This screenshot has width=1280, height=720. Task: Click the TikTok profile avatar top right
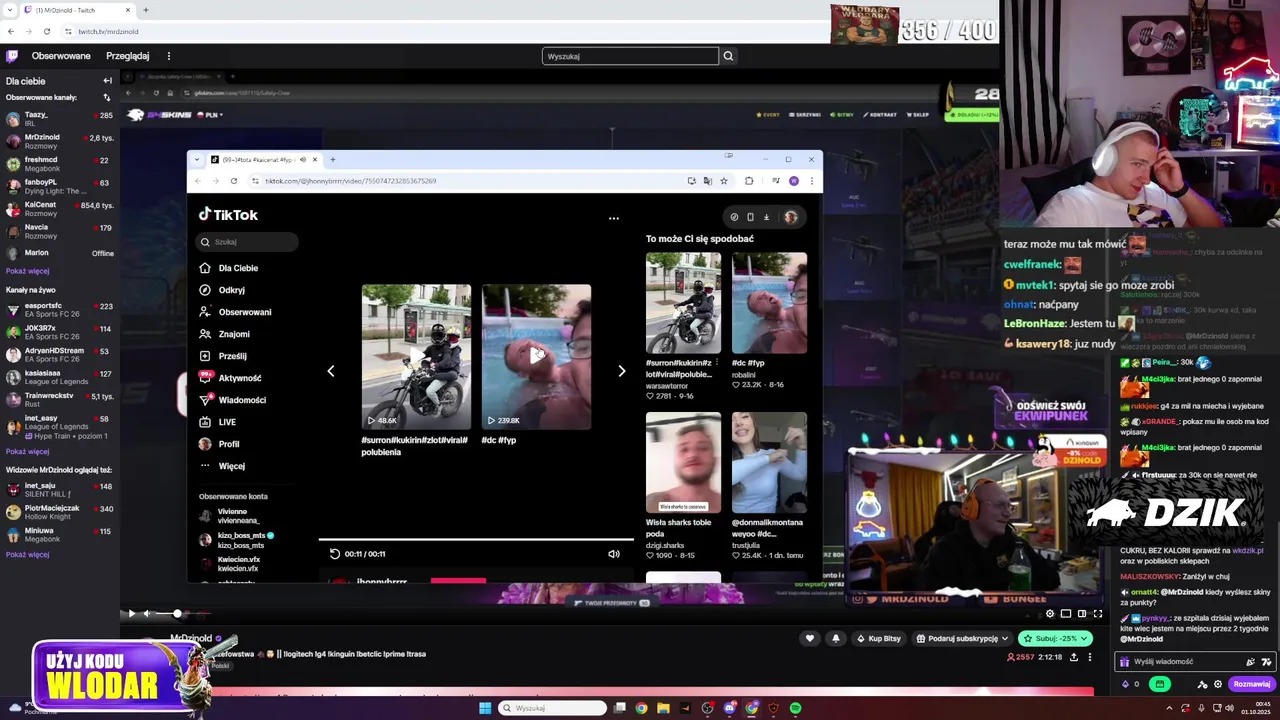pos(790,217)
